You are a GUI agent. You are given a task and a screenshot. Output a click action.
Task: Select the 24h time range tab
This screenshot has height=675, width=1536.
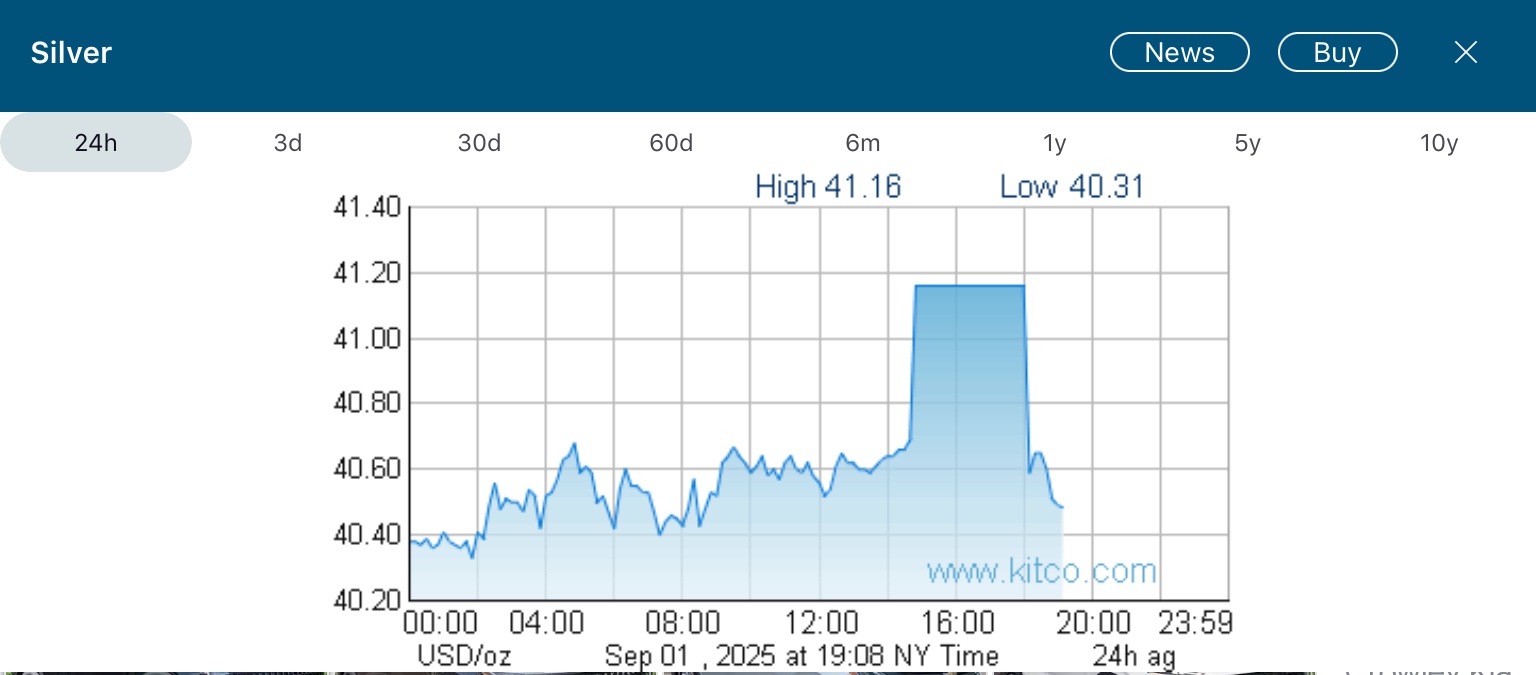96,143
